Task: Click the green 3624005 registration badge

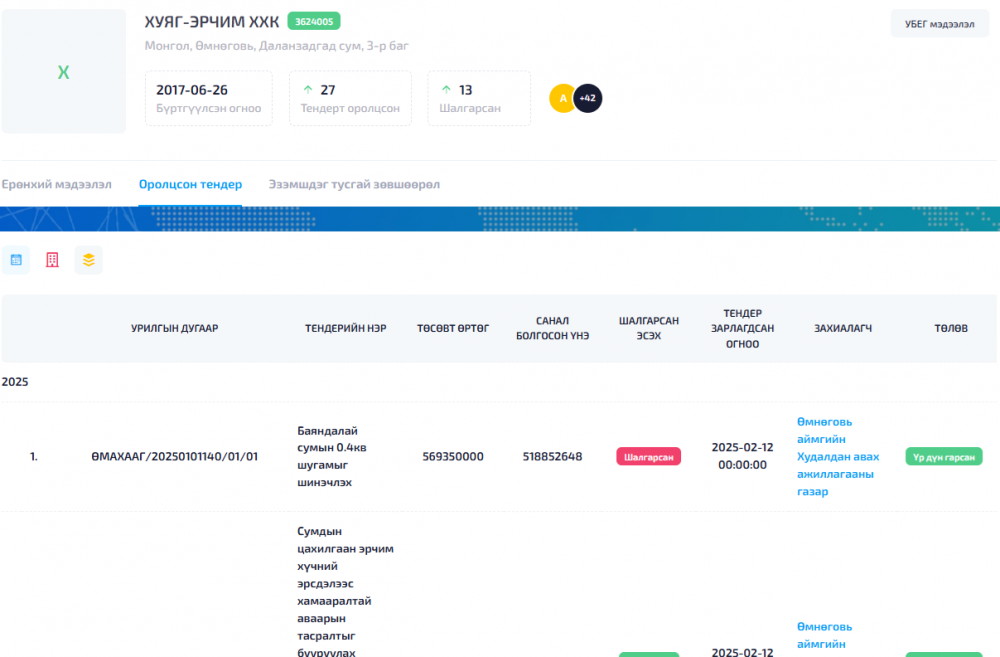Action: 314,21
